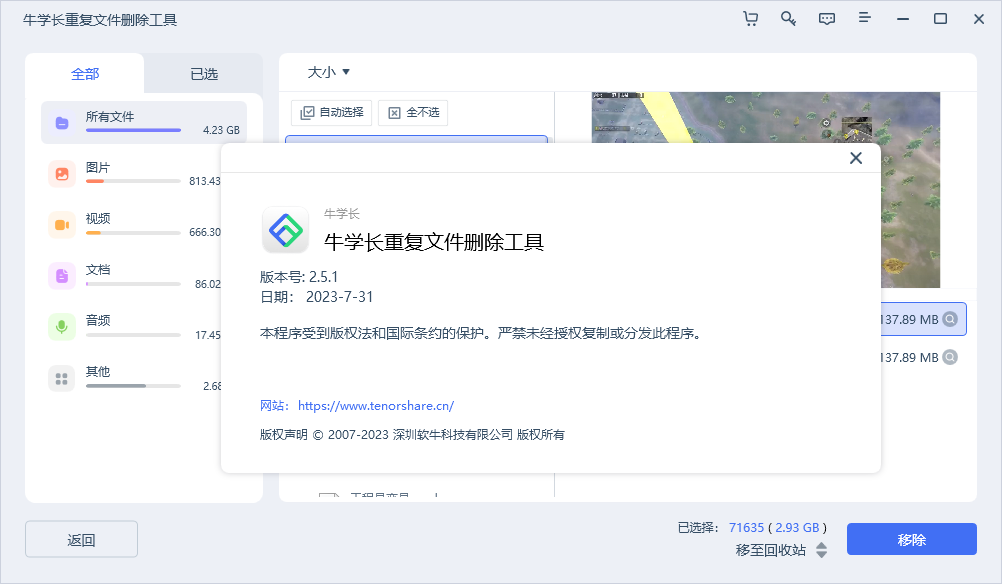Viewport: 1002px width, 584px height.
Task: Click the registration key icon in title bar
Action: click(788, 18)
